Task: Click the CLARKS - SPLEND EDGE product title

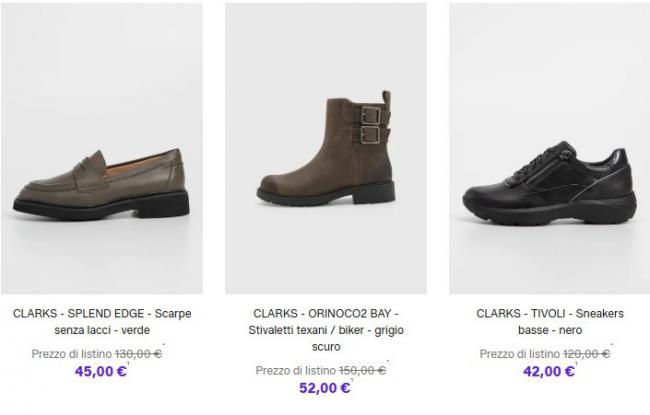Action: [102, 313]
